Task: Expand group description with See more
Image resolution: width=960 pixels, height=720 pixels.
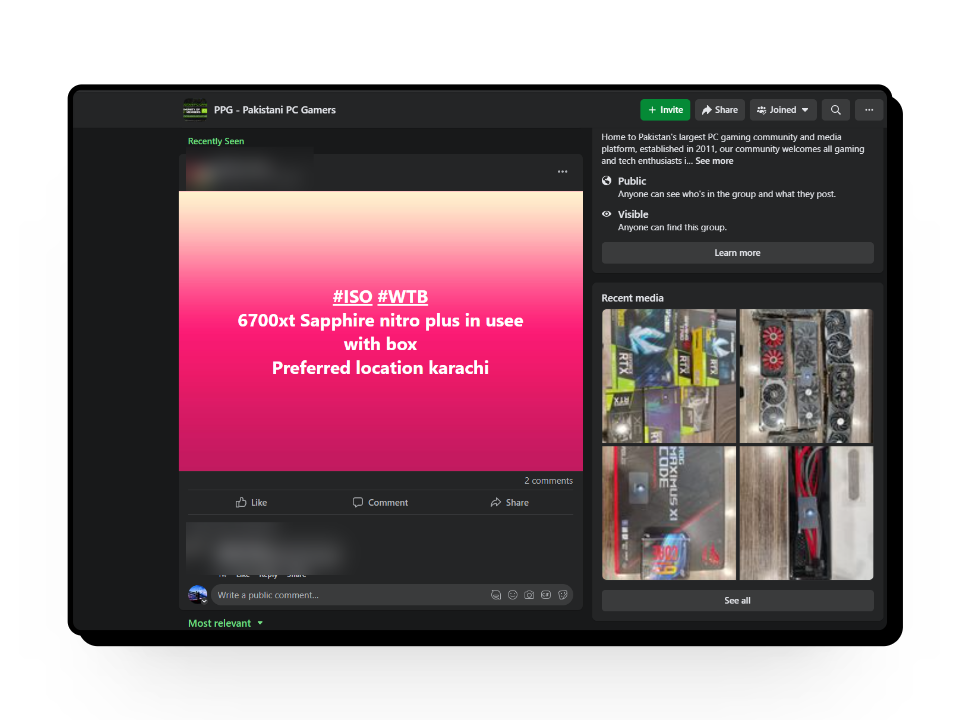Action: [x=714, y=161]
